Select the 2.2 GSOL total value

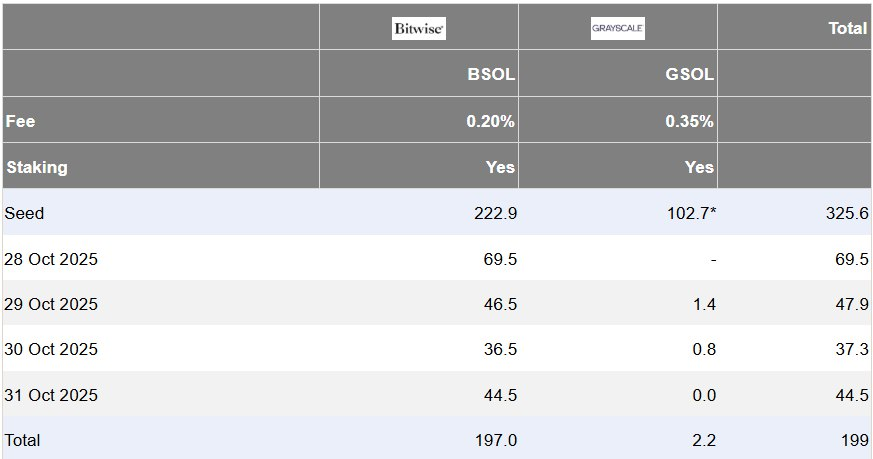[x=704, y=440]
